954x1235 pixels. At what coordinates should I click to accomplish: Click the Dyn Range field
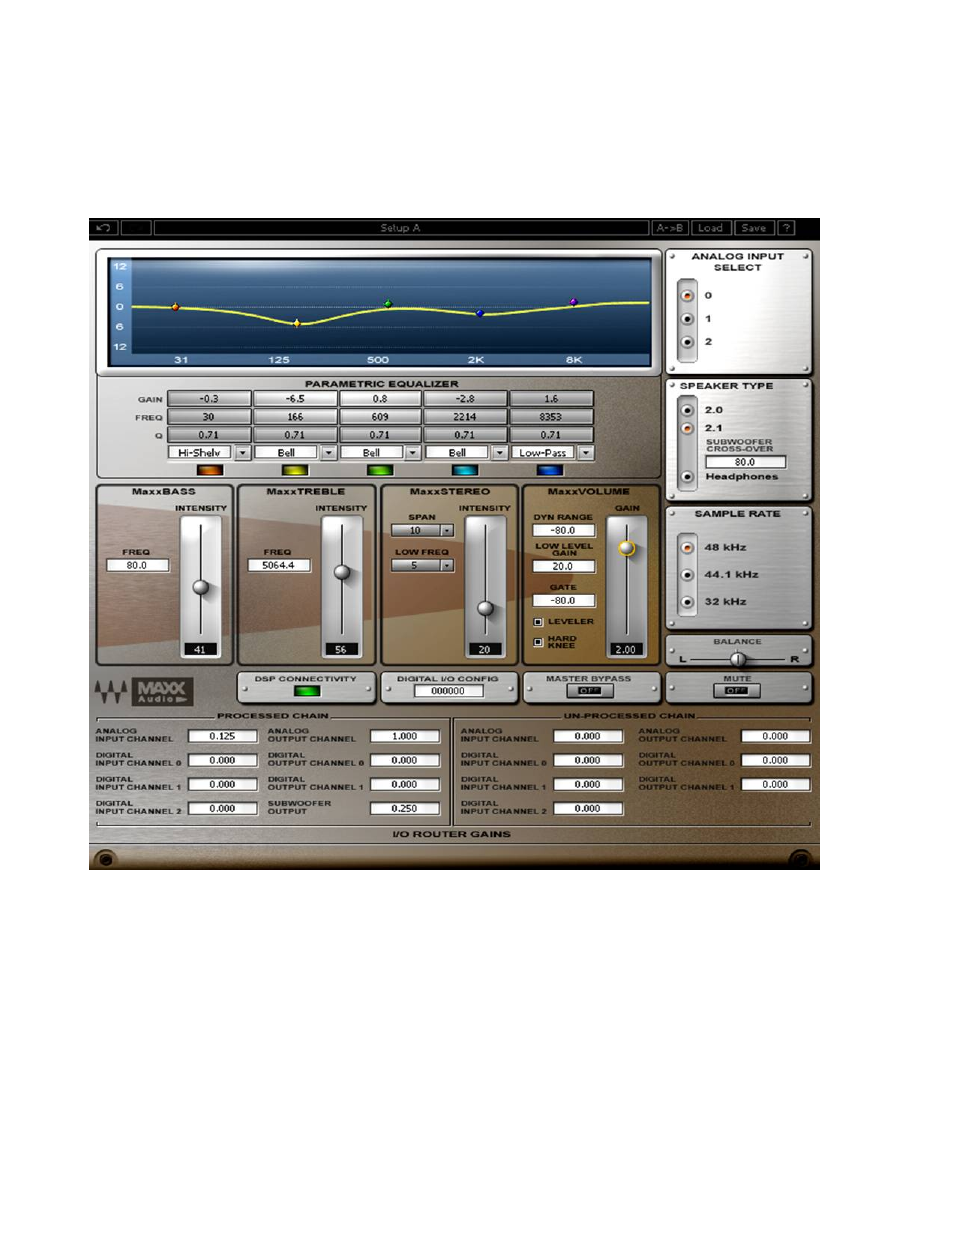pyautogui.click(x=564, y=531)
